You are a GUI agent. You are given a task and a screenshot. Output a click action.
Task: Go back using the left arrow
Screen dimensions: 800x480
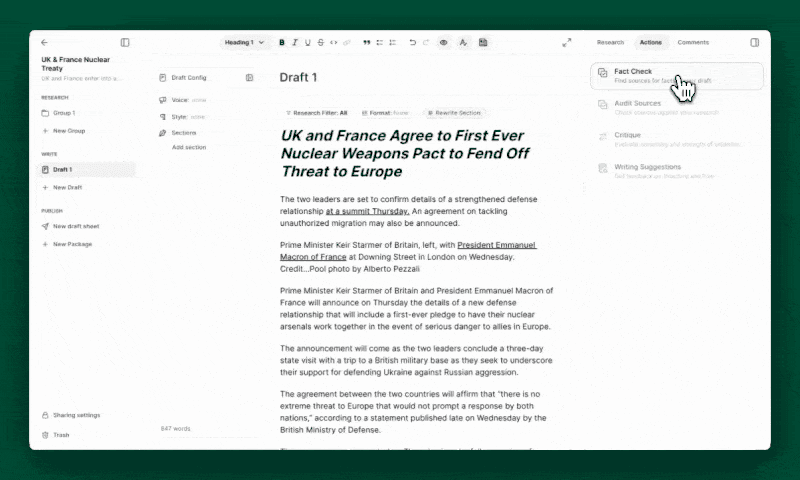[x=44, y=42]
